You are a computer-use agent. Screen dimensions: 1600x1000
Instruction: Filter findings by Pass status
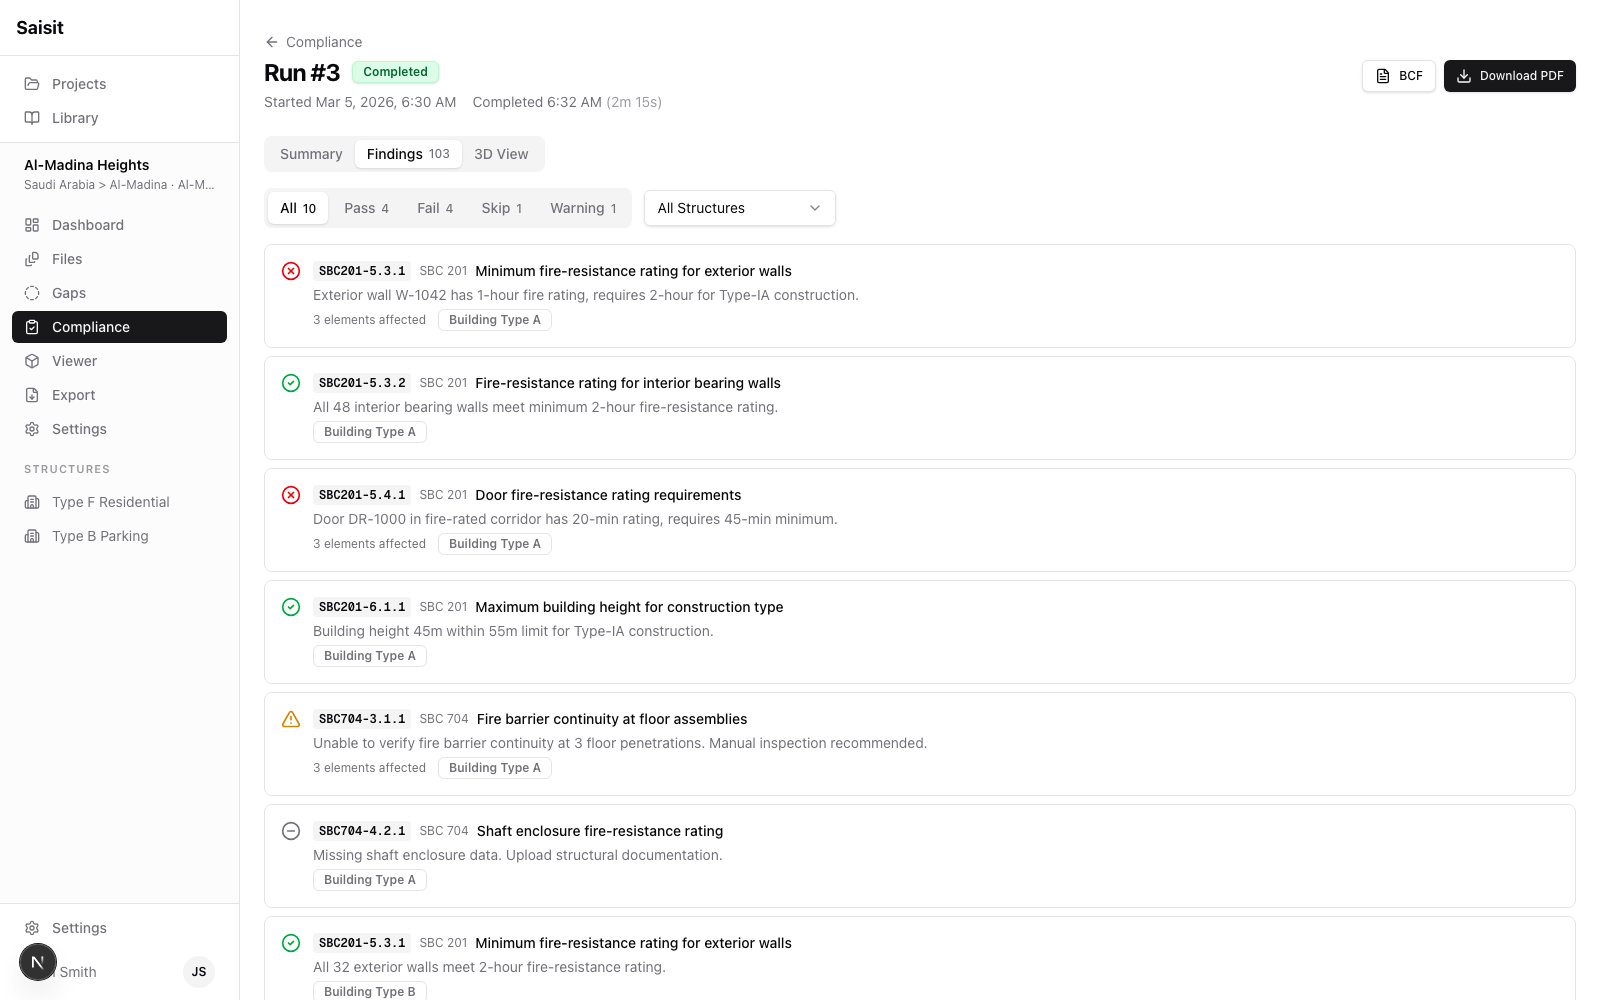366,208
